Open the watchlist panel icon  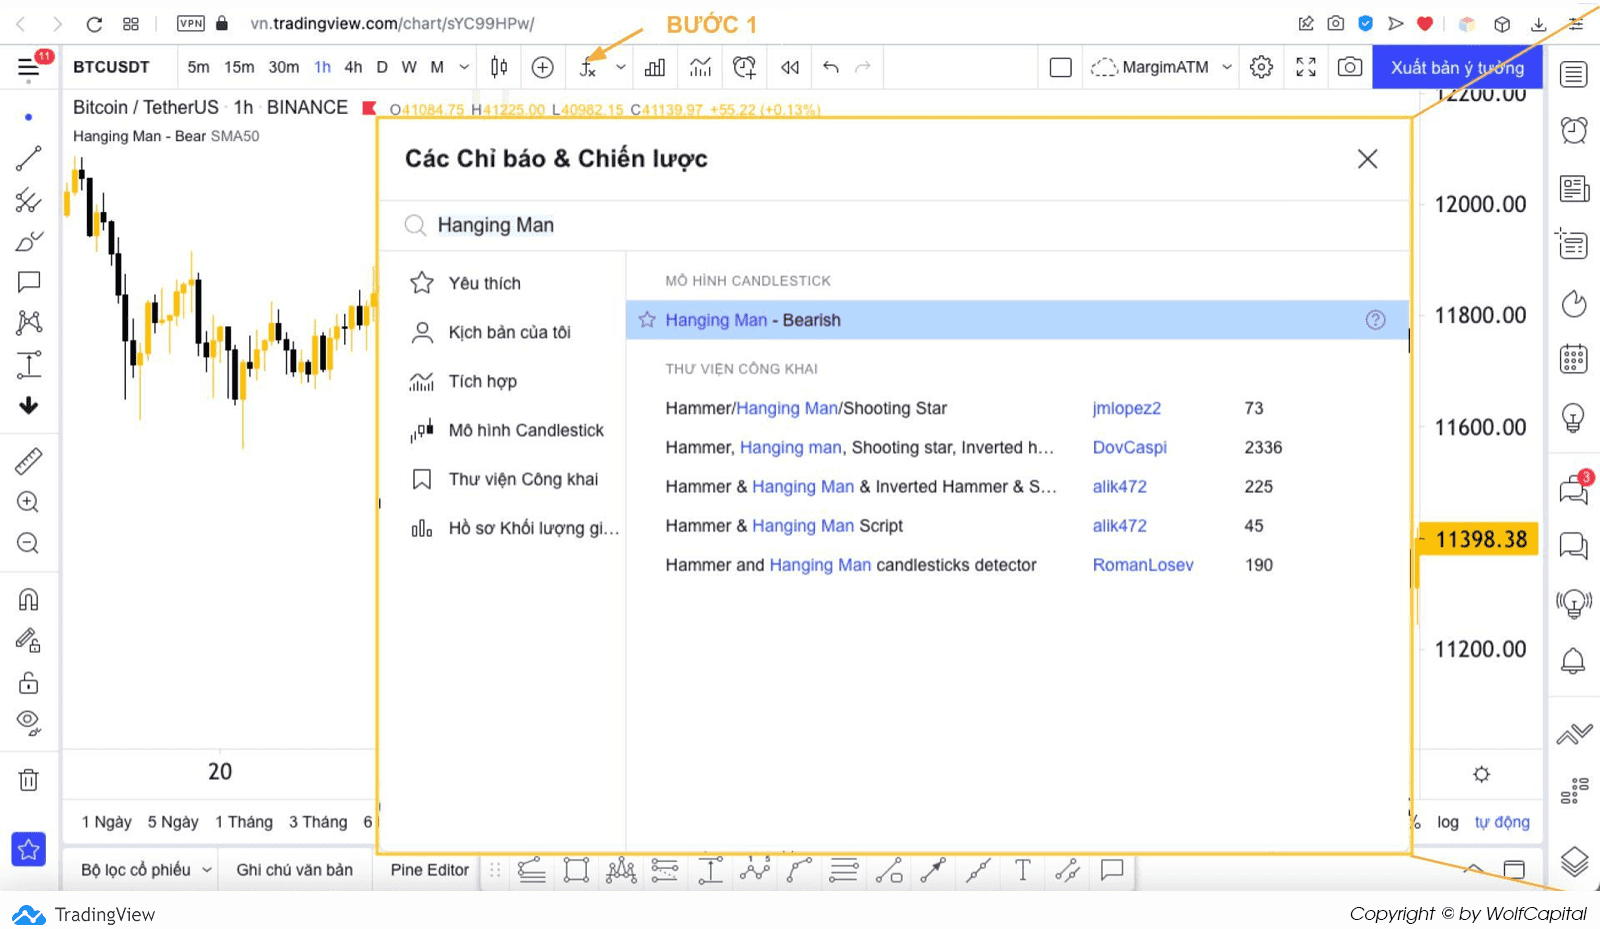coord(1574,74)
